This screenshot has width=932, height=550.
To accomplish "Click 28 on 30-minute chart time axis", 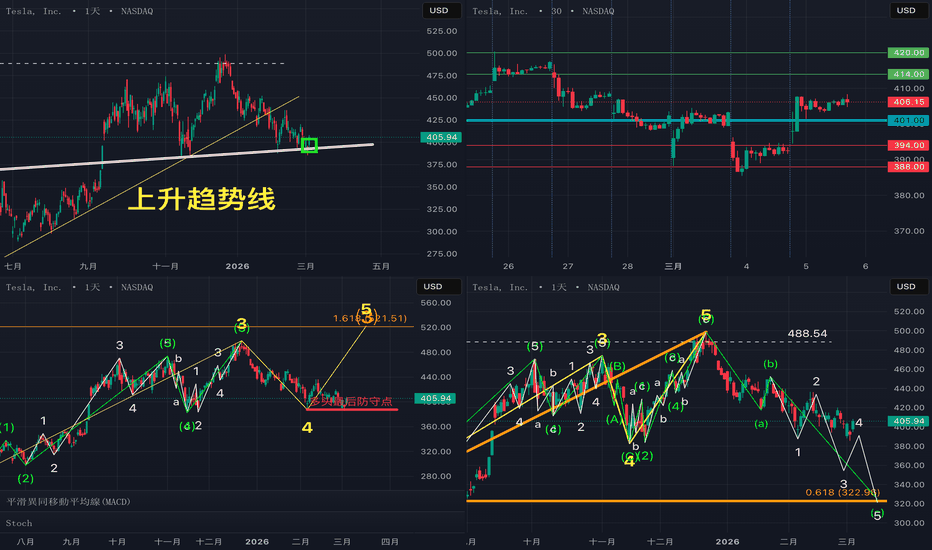I will click(x=627, y=266).
